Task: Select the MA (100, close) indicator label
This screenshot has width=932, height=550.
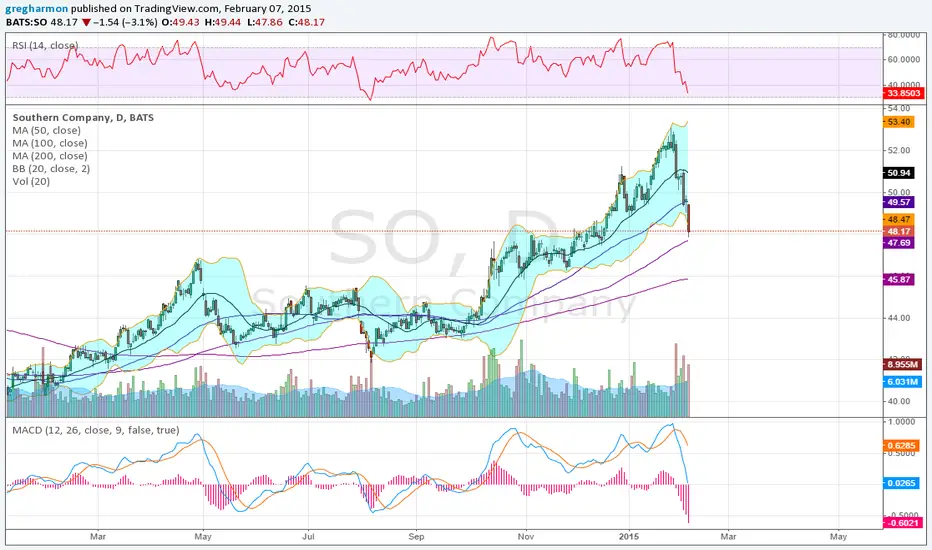Action: 50,143
